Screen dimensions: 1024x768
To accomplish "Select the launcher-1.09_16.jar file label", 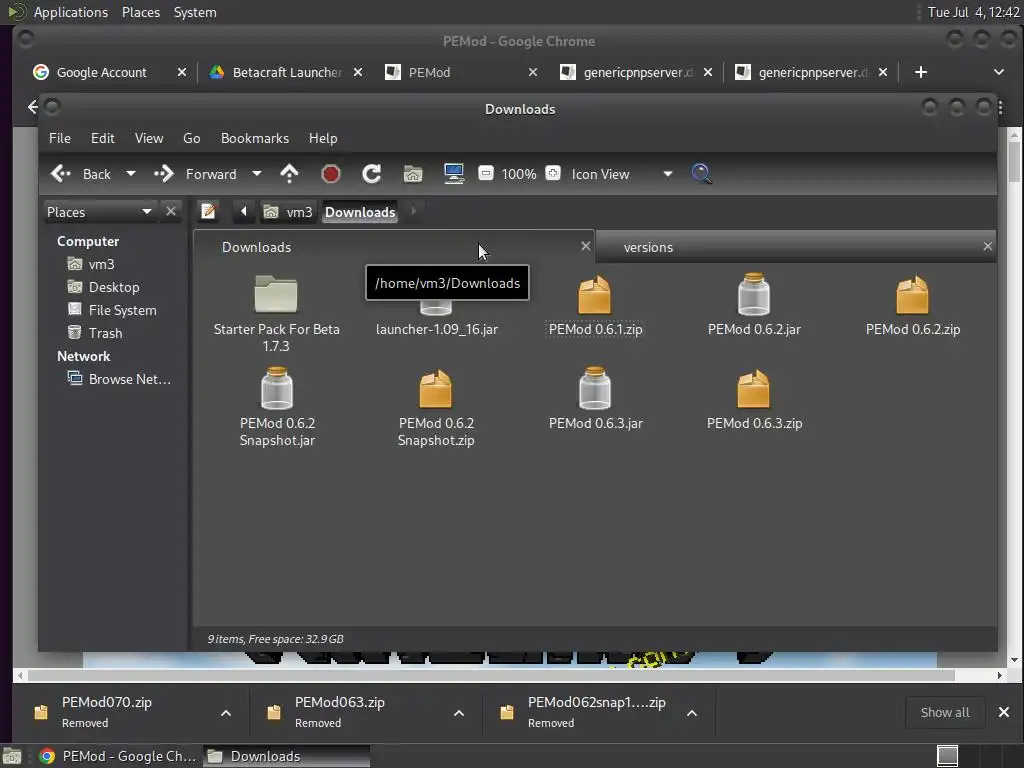I will click(436, 329).
